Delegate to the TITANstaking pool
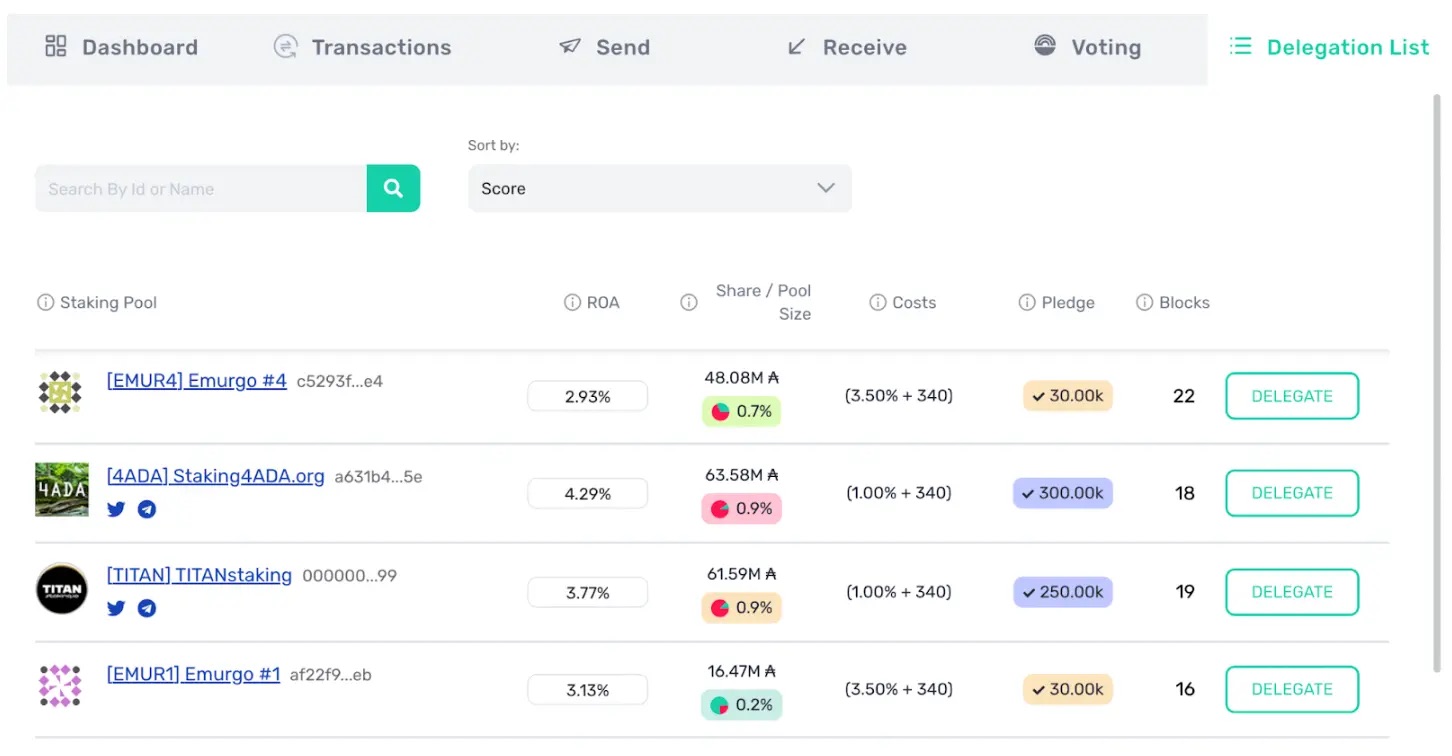Viewport: 1452px width, 756px height. click(1291, 592)
